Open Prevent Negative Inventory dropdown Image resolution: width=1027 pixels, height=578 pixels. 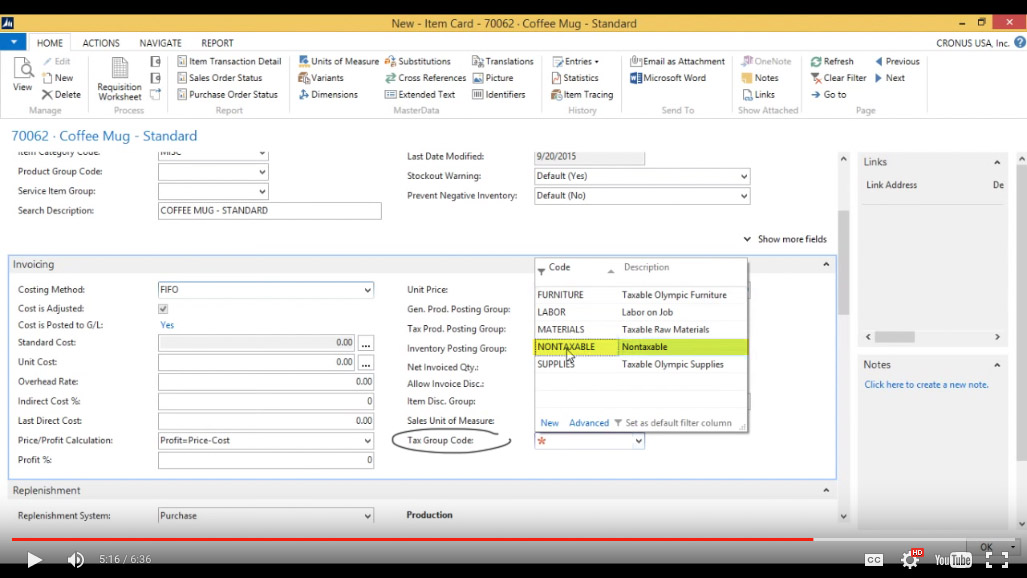point(743,196)
